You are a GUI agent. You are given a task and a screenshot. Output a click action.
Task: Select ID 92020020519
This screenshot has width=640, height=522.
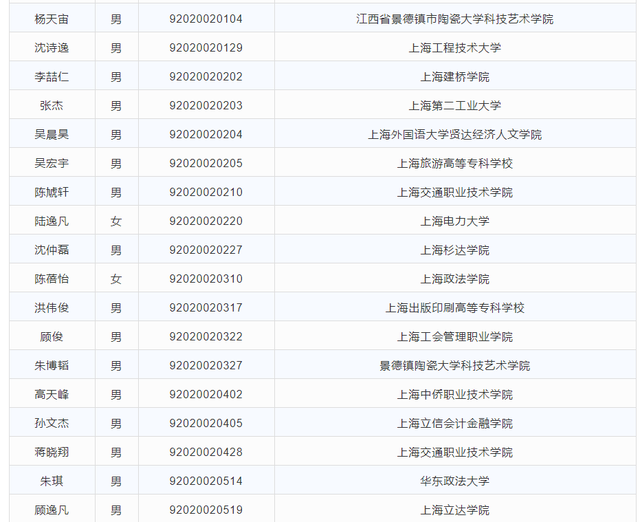point(206,510)
